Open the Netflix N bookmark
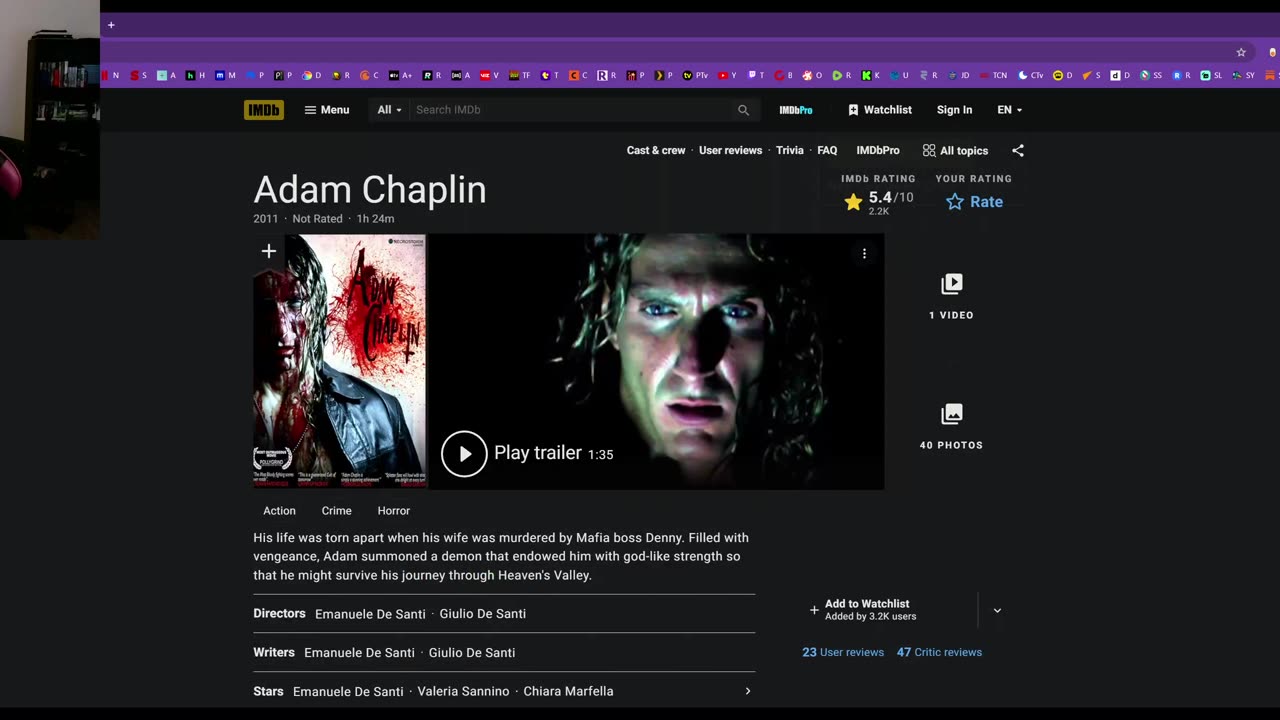The height and width of the screenshot is (720, 1280). click(110, 75)
